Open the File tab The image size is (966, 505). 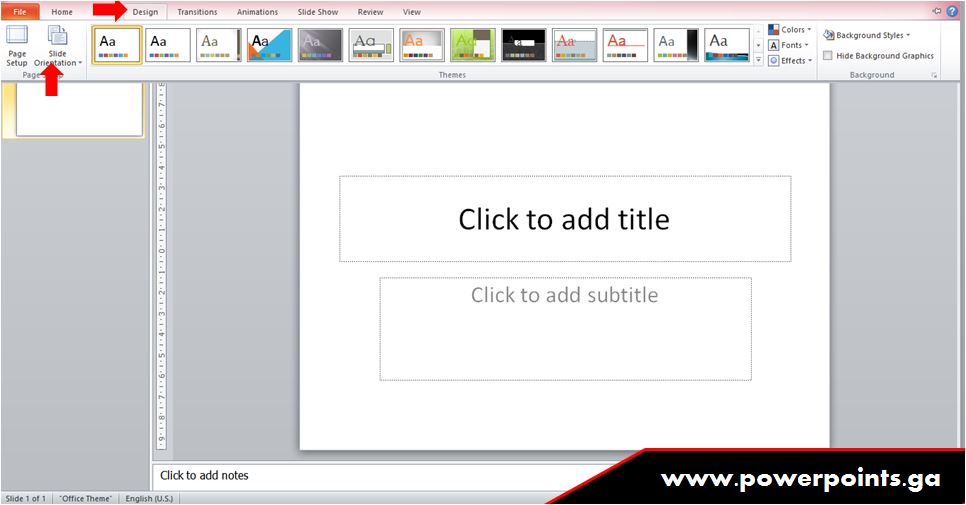tap(20, 12)
